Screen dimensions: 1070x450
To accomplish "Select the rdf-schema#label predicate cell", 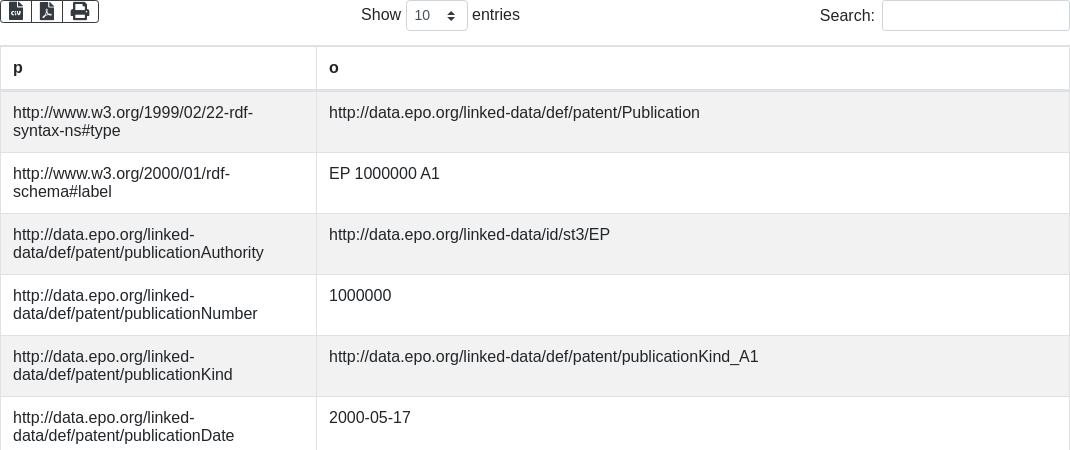I will [158, 183].
